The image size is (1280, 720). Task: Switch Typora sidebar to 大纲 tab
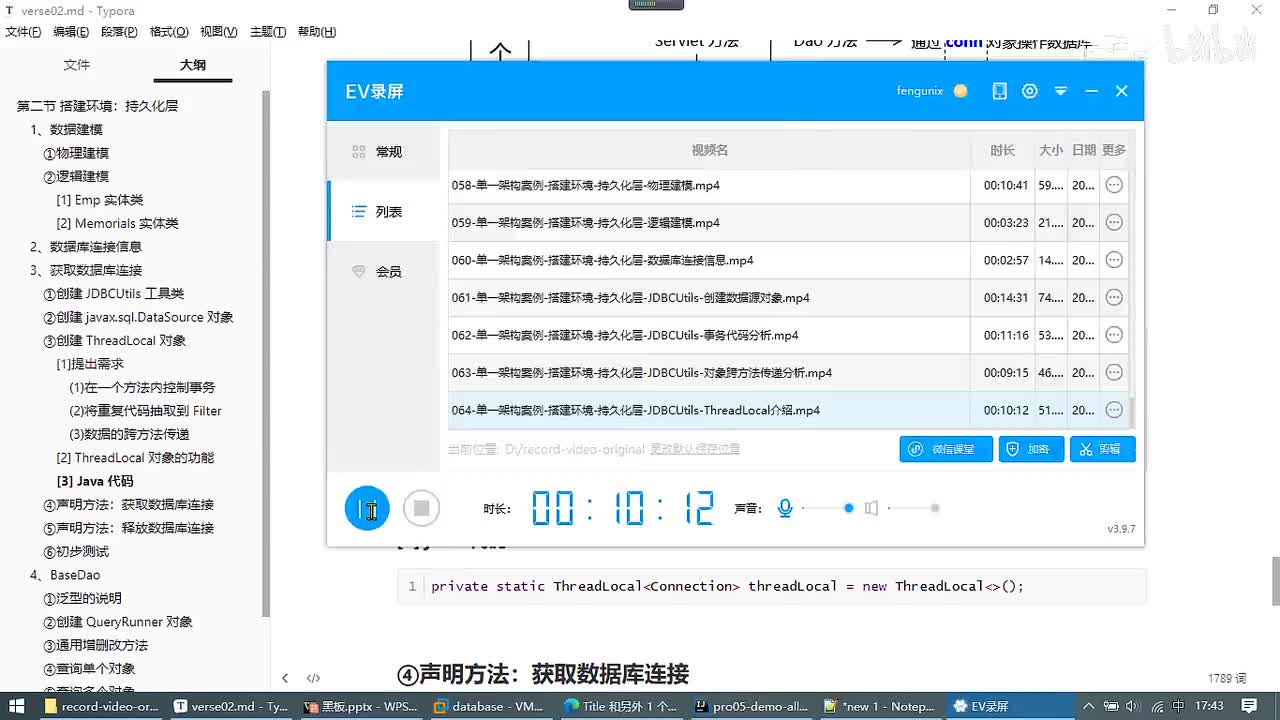tap(193, 65)
